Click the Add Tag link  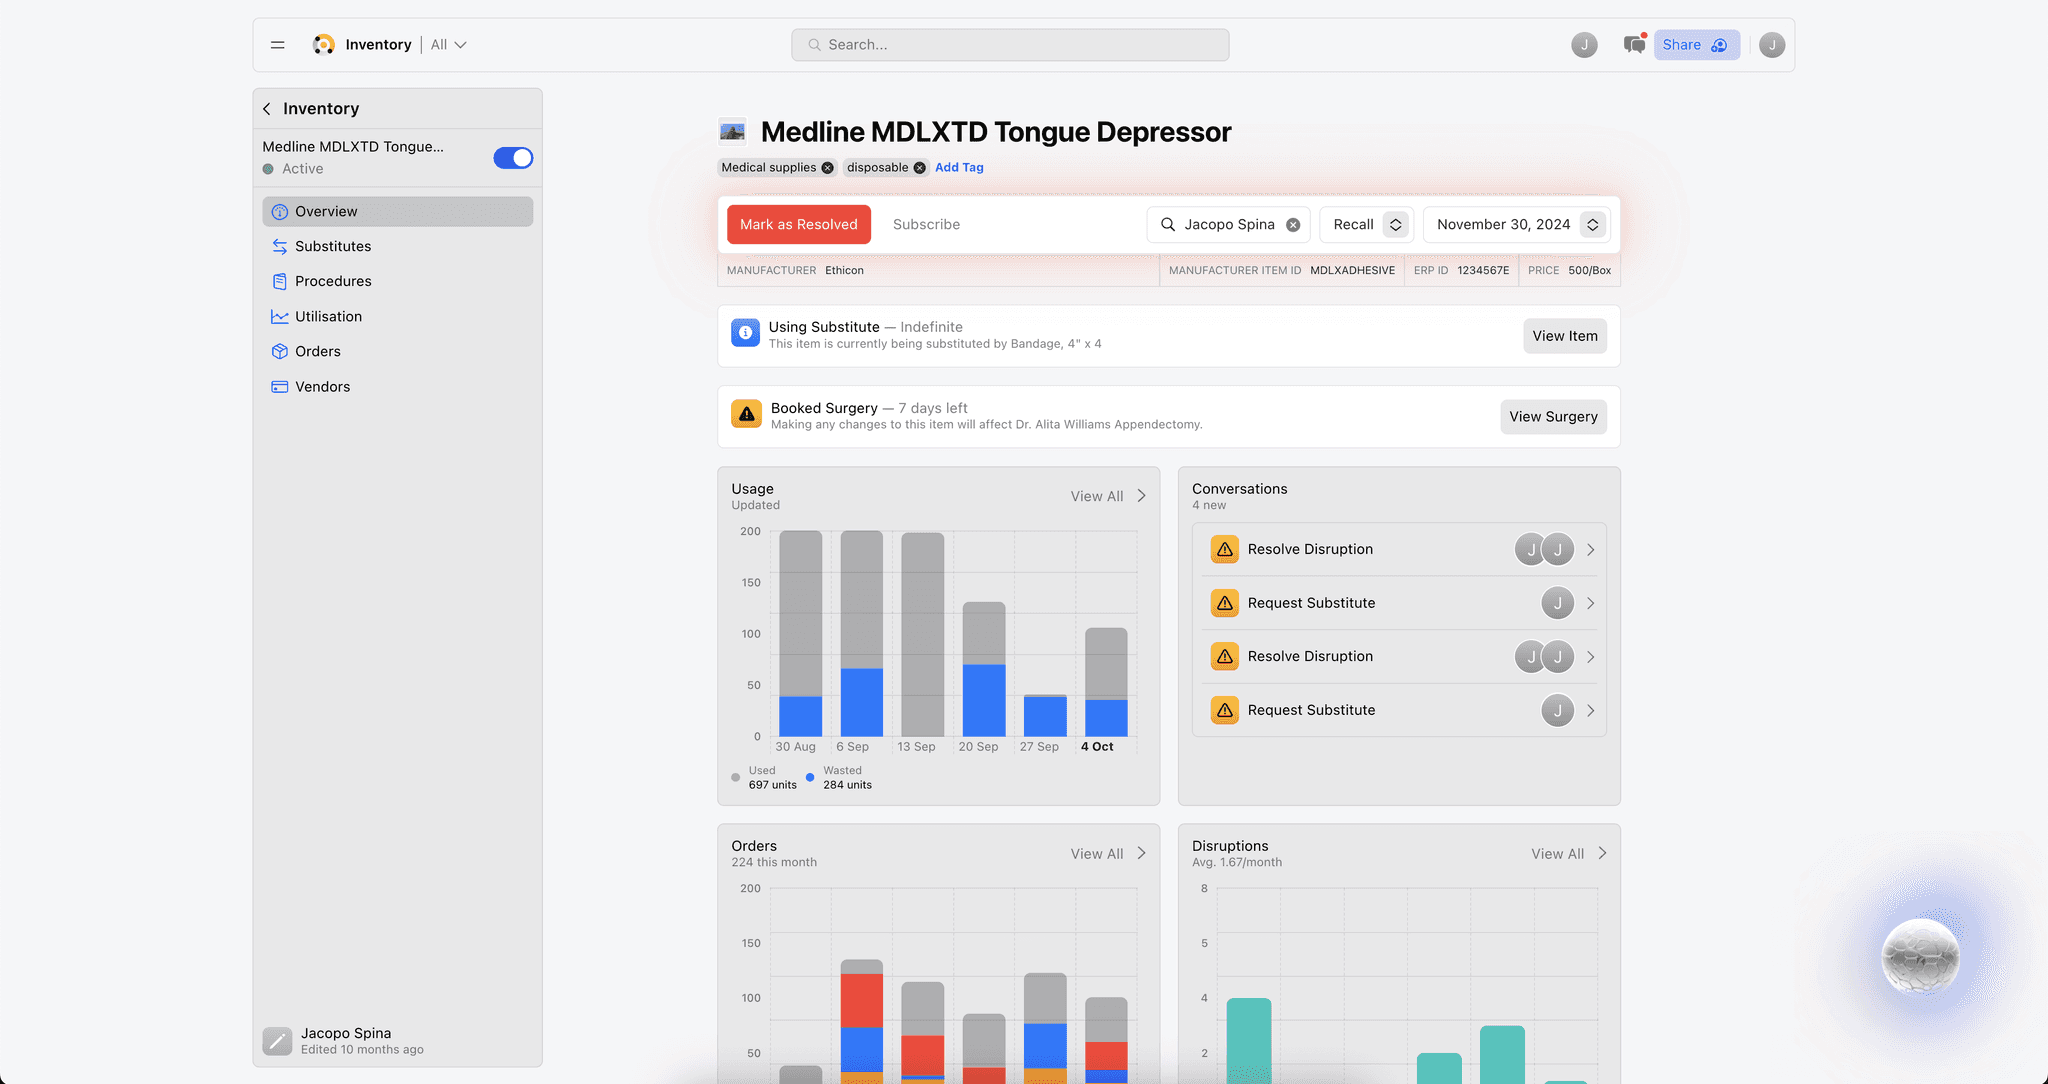pyautogui.click(x=959, y=168)
